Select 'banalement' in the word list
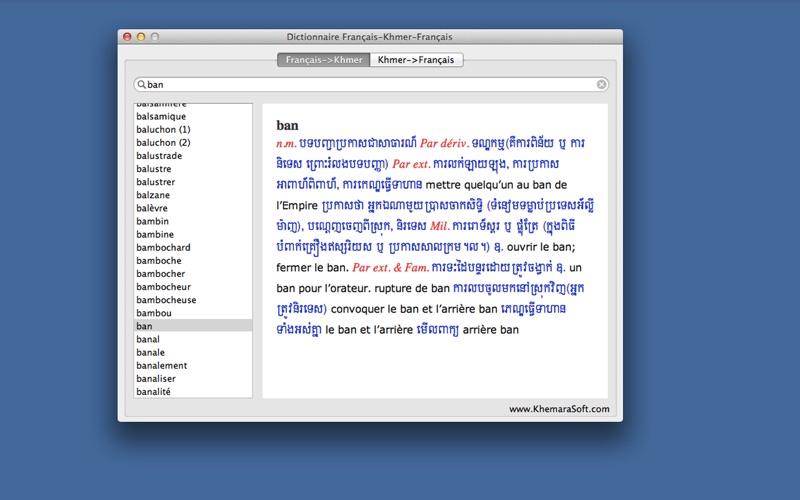This screenshot has width=800, height=500. (193, 366)
